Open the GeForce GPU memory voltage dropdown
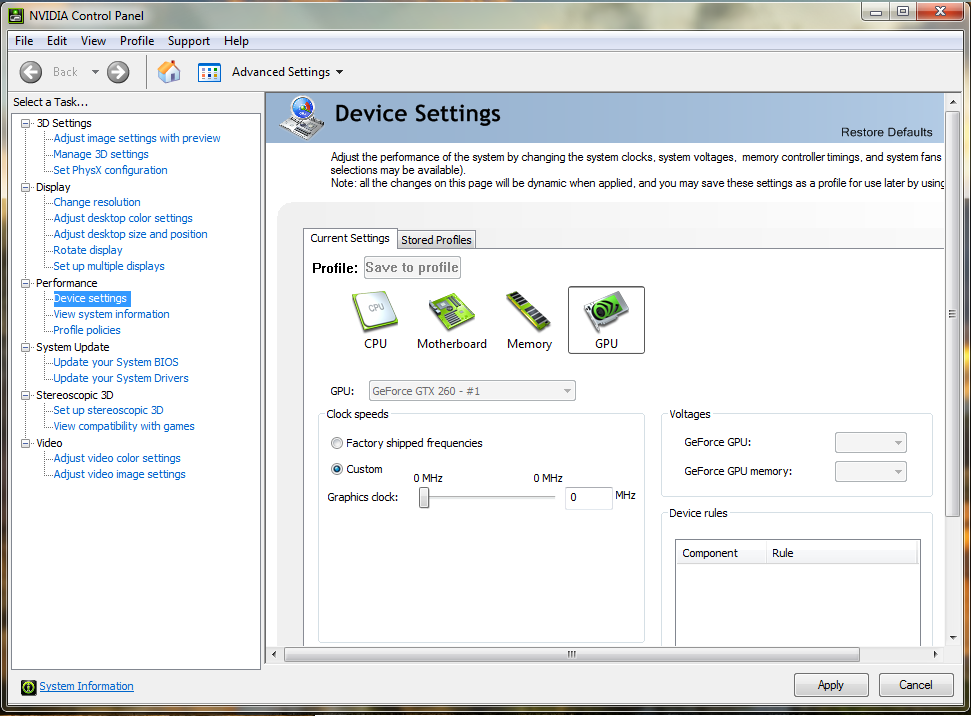This screenshot has width=971, height=716. pyautogui.click(x=871, y=471)
